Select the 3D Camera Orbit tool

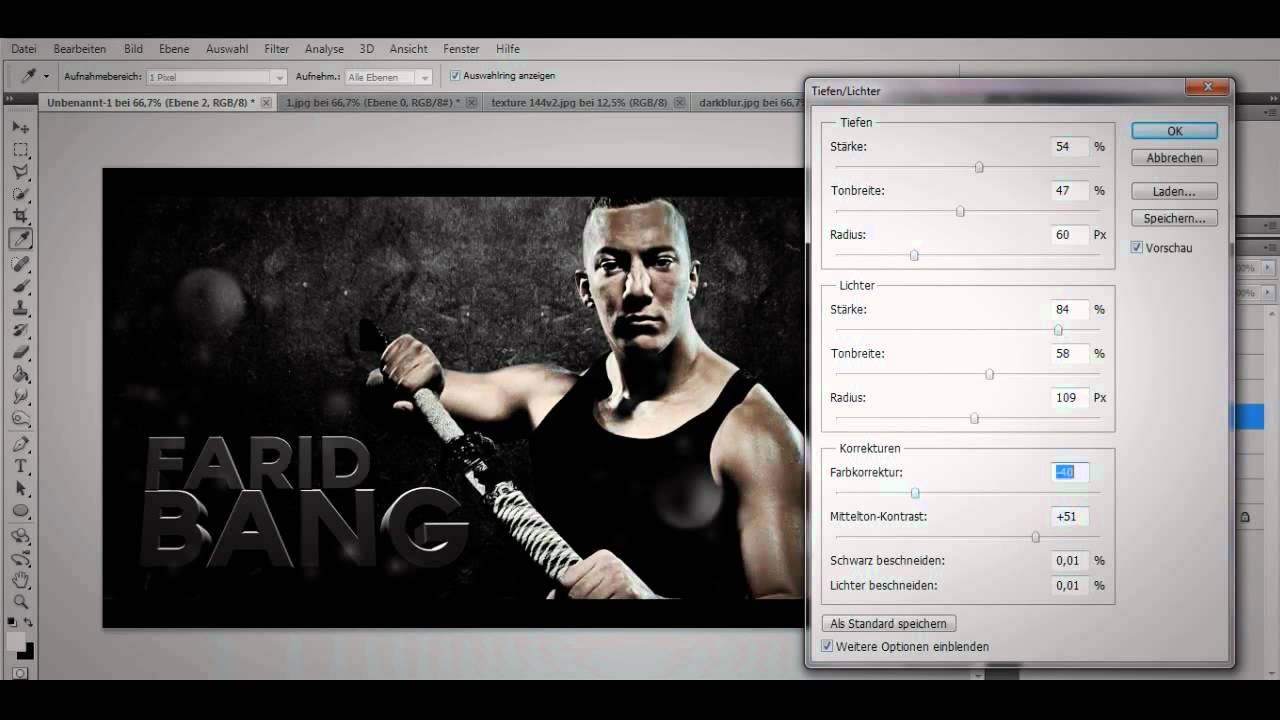tap(20, 558)
